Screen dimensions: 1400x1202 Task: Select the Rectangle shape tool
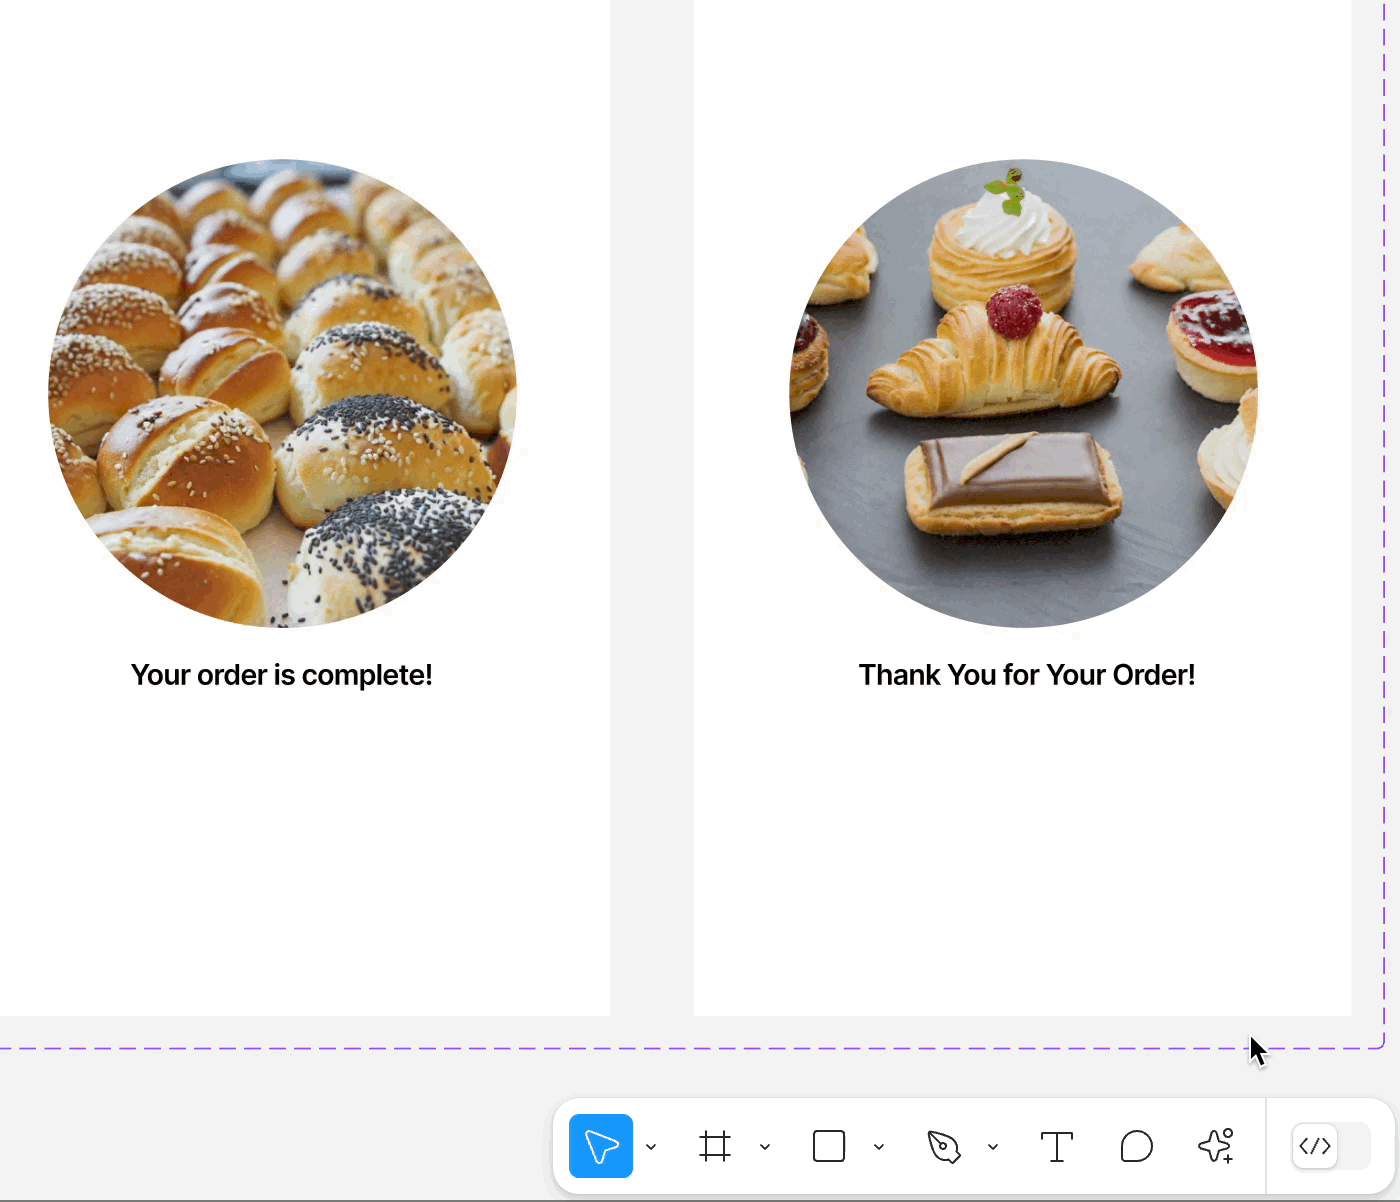point(829,1146)
